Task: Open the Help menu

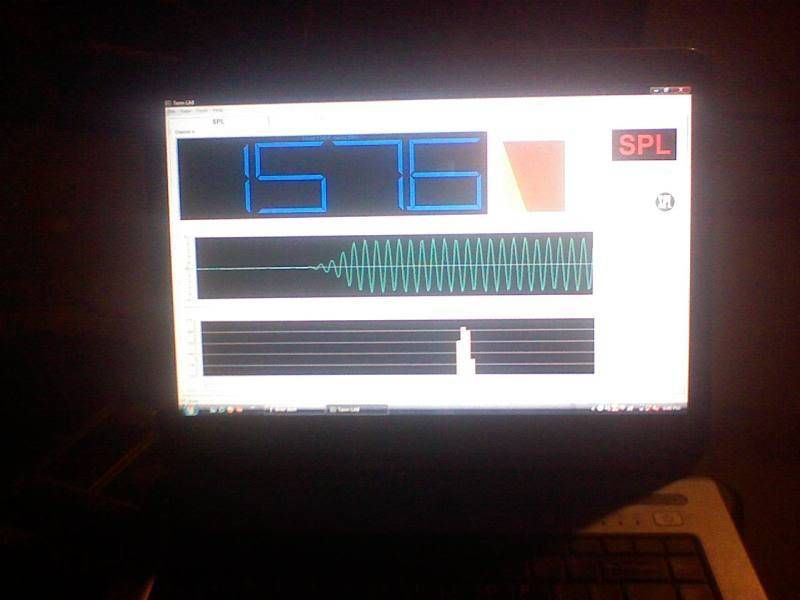Action: point(217,111)
